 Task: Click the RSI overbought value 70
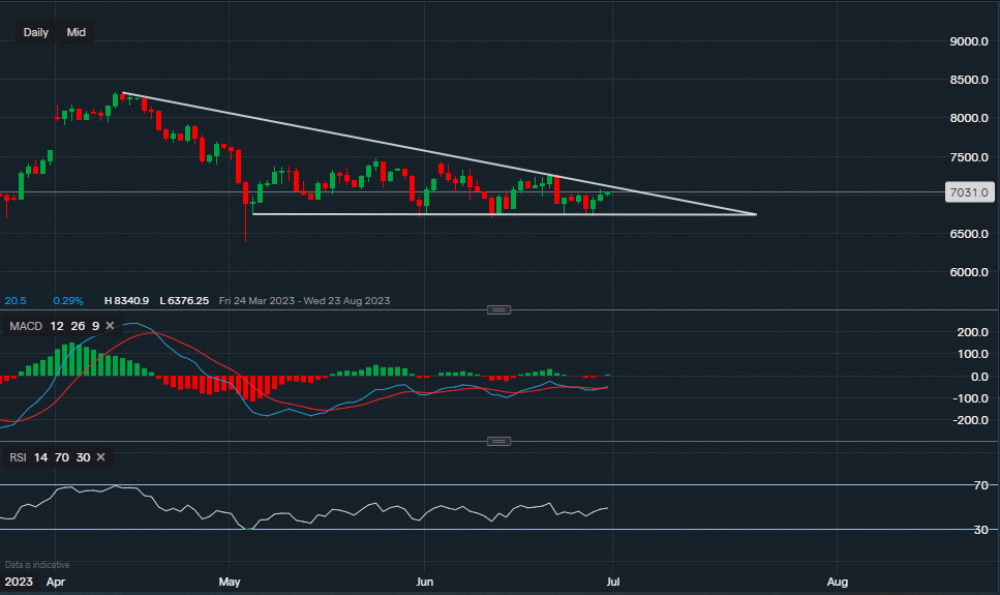click(62, 457)
